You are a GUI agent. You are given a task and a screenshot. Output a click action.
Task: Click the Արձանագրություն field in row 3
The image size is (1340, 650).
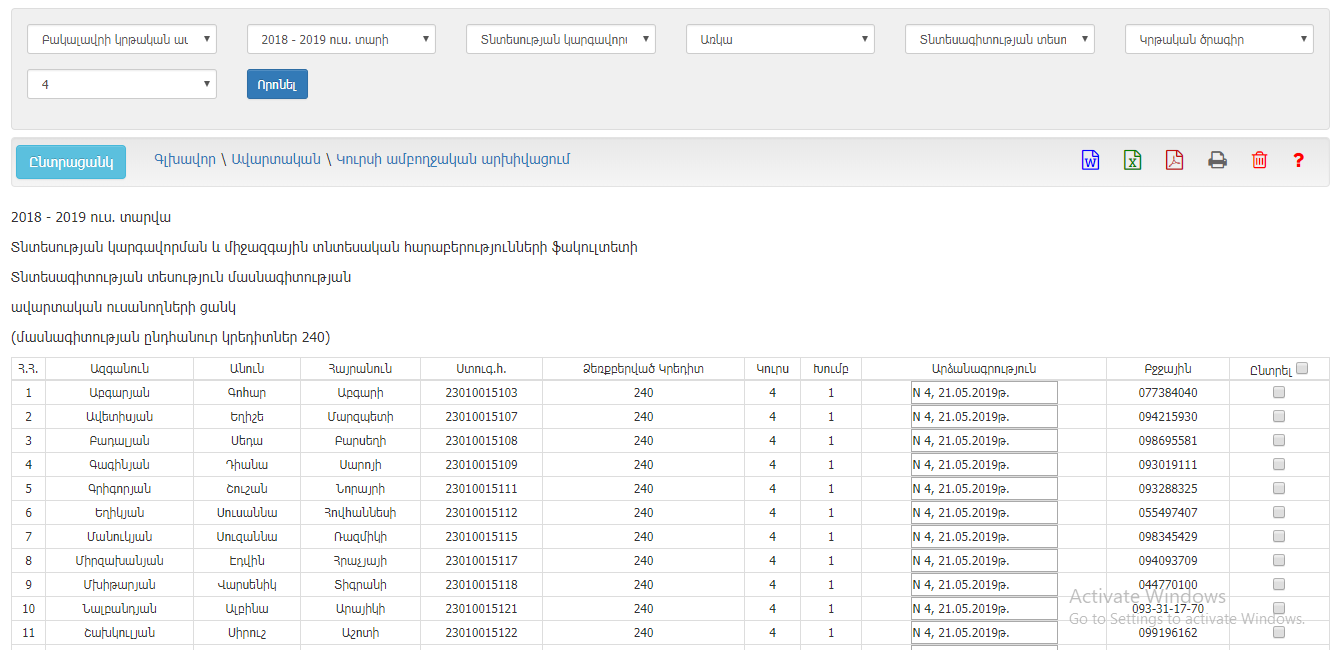pyautogui.click(x=983, y=441)
